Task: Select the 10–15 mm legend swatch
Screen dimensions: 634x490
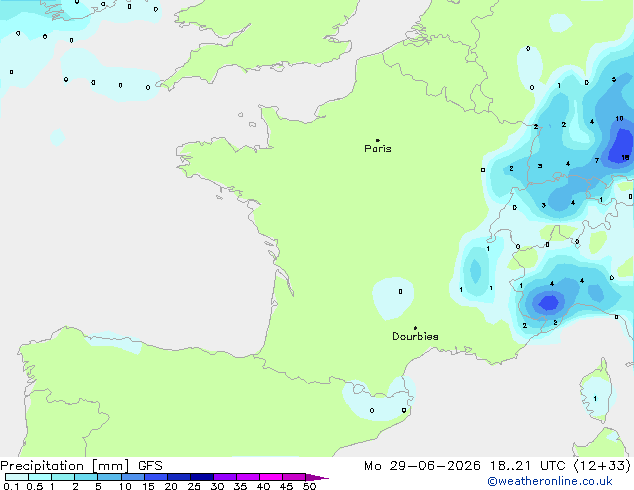Action: (x=132, y=477)
